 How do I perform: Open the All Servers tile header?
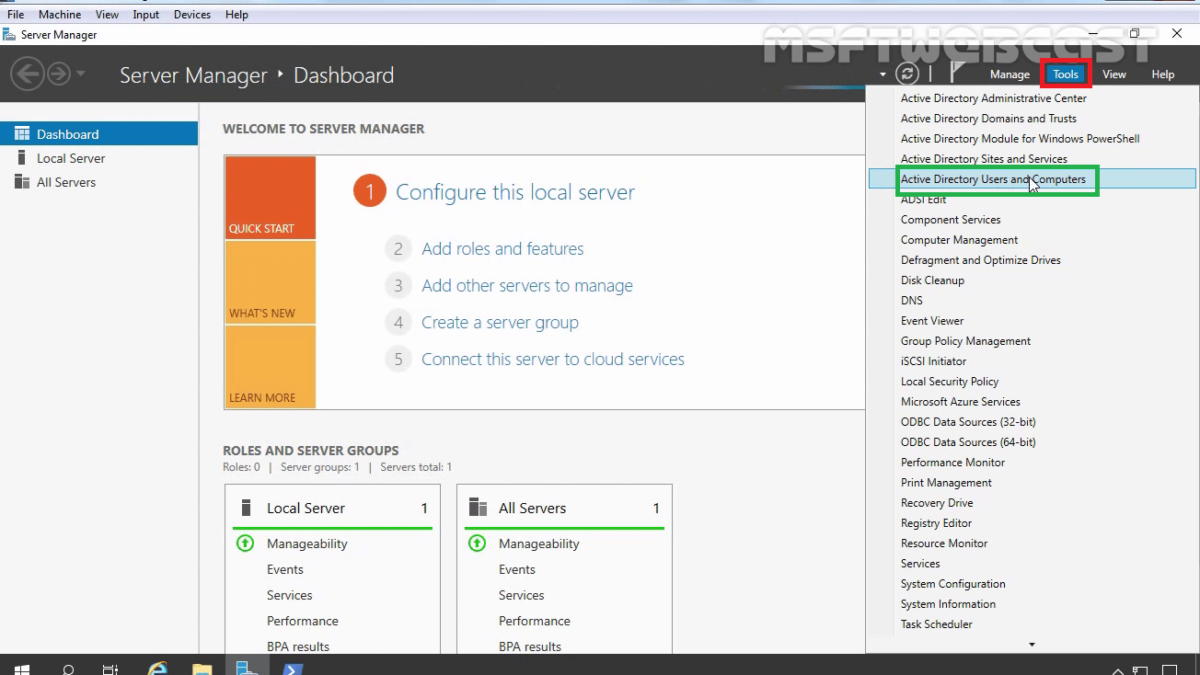(565, 508)
